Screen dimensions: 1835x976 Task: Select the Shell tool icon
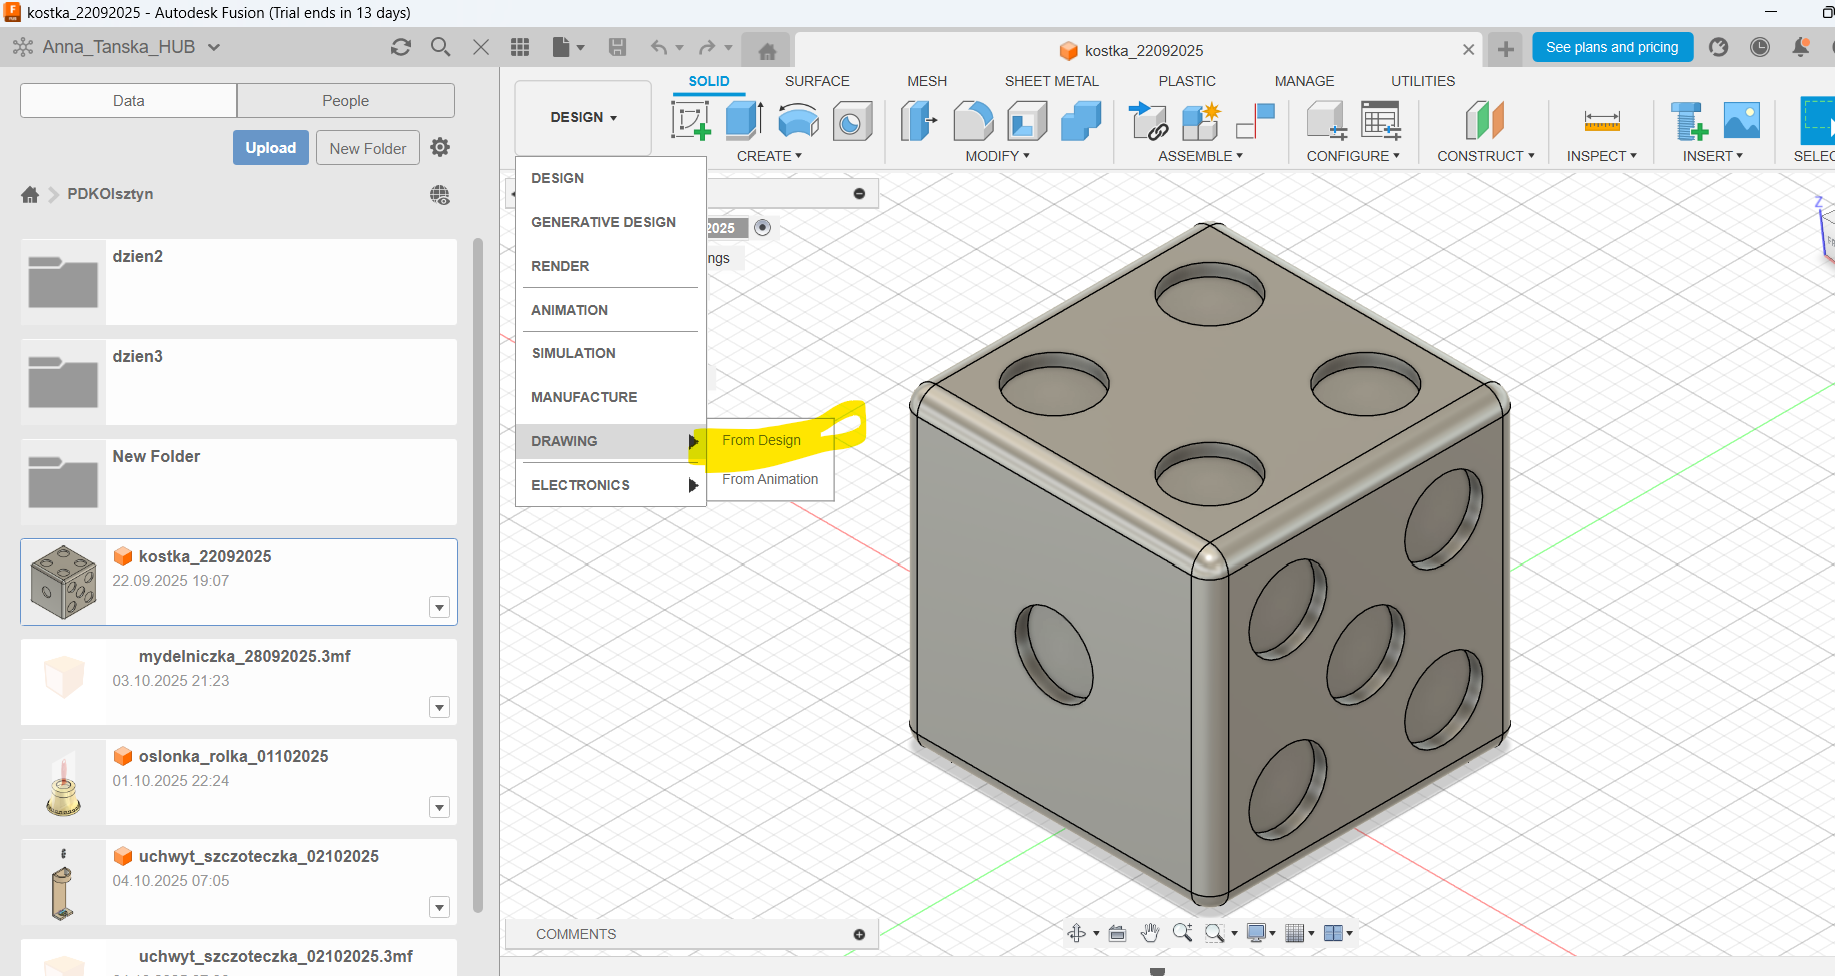pyautogui.click(x=1026, y=121)
